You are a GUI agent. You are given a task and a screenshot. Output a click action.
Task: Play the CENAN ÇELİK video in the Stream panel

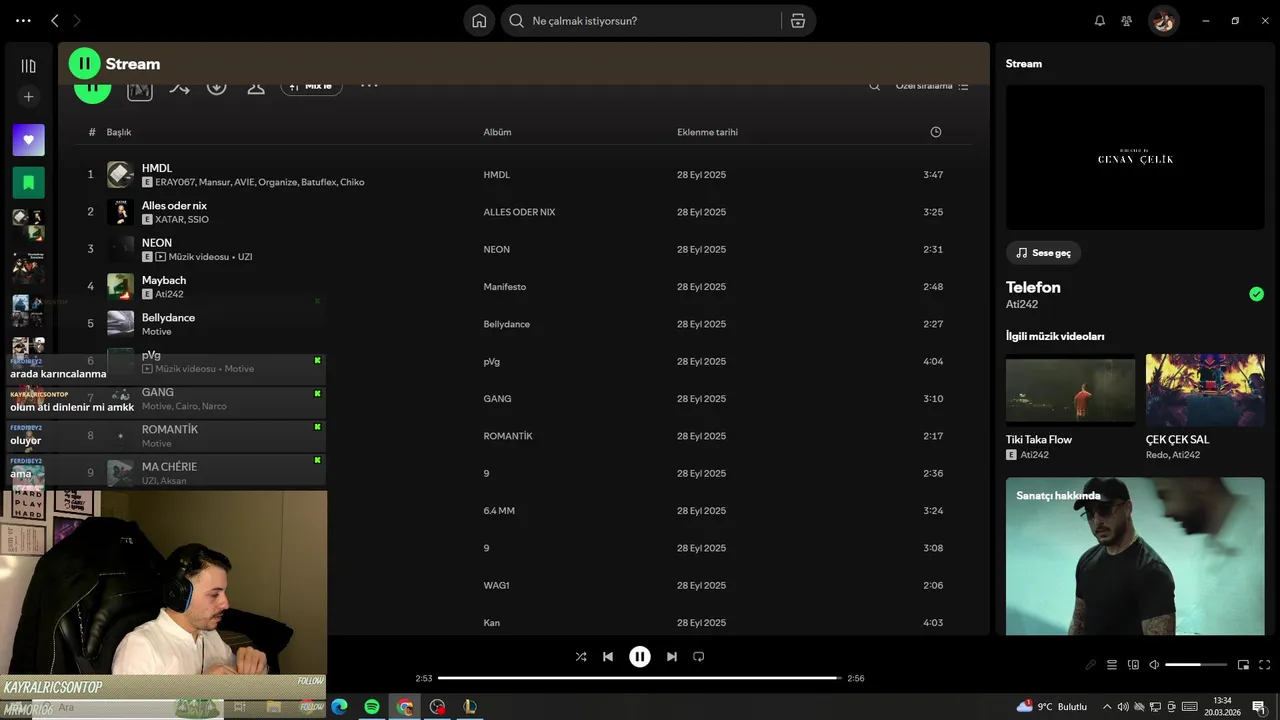(x=1135, y=157)
